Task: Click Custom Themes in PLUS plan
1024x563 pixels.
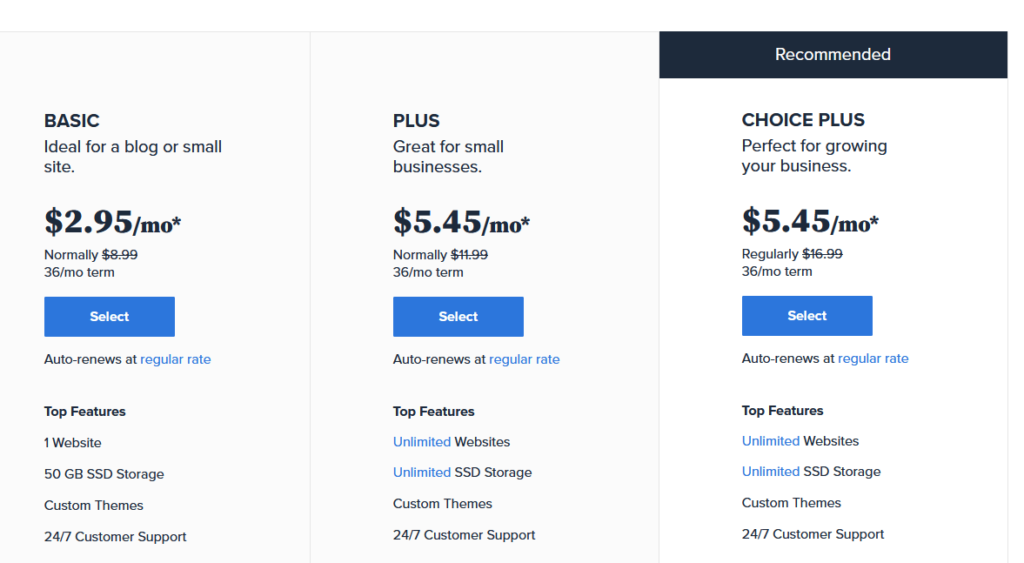Action: click(442, 504)
